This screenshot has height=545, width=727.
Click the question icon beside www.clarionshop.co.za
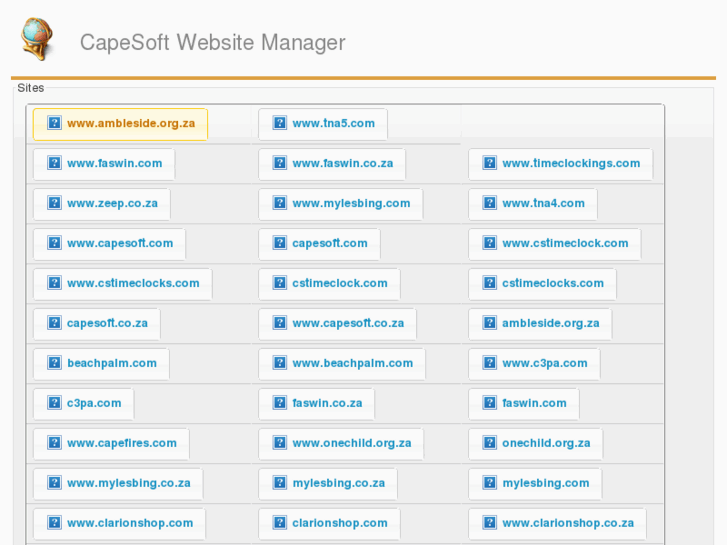click(x=490, y=524)
